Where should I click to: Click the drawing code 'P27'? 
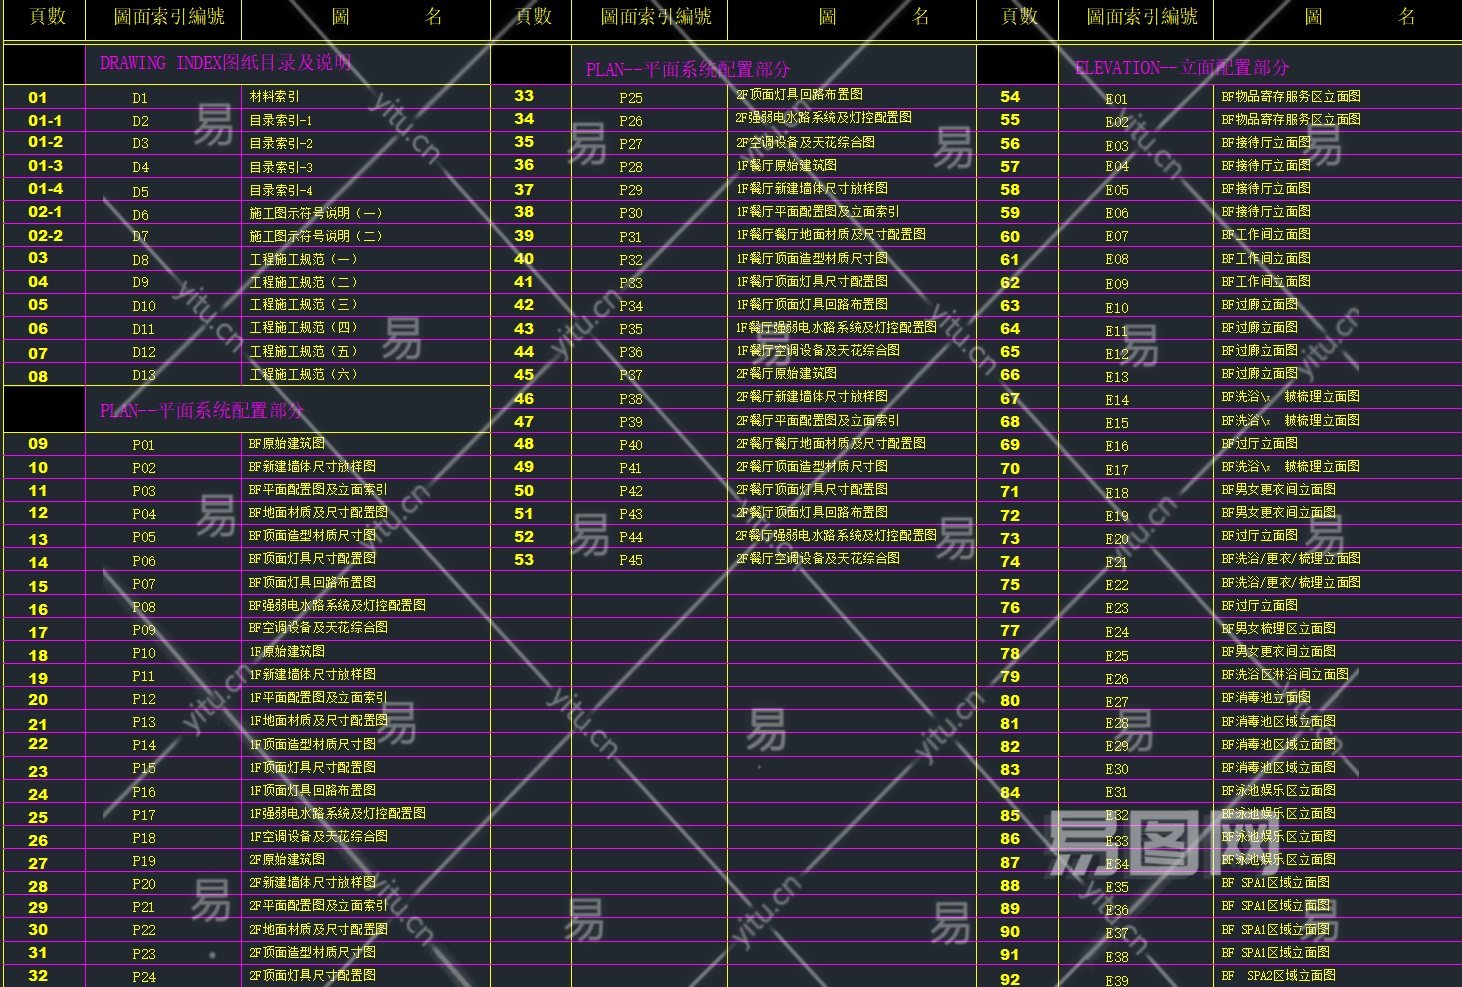(x=631, y=144)
